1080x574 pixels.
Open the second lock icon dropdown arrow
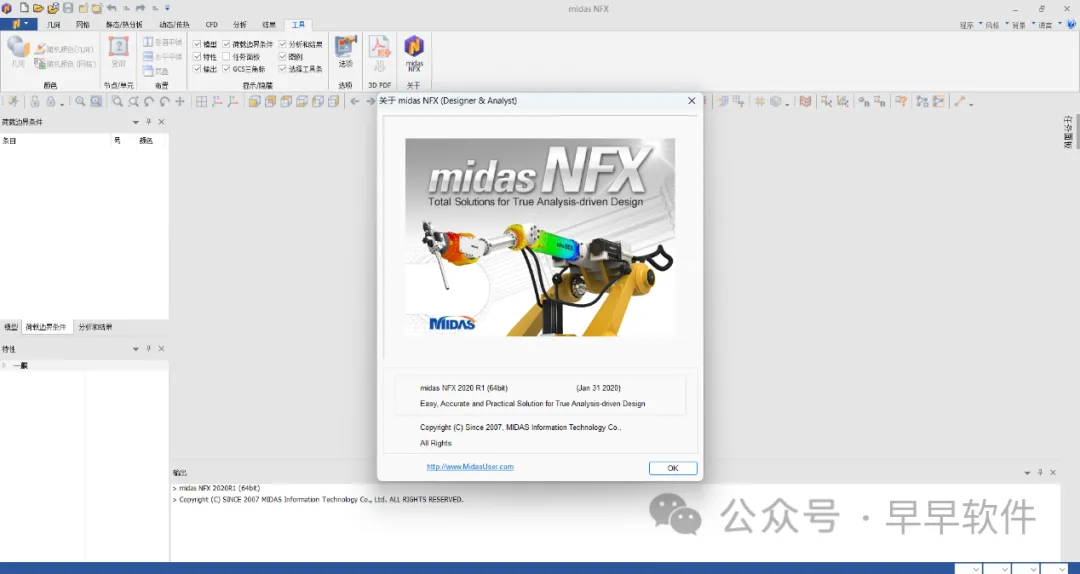click(x=62, y=104)
